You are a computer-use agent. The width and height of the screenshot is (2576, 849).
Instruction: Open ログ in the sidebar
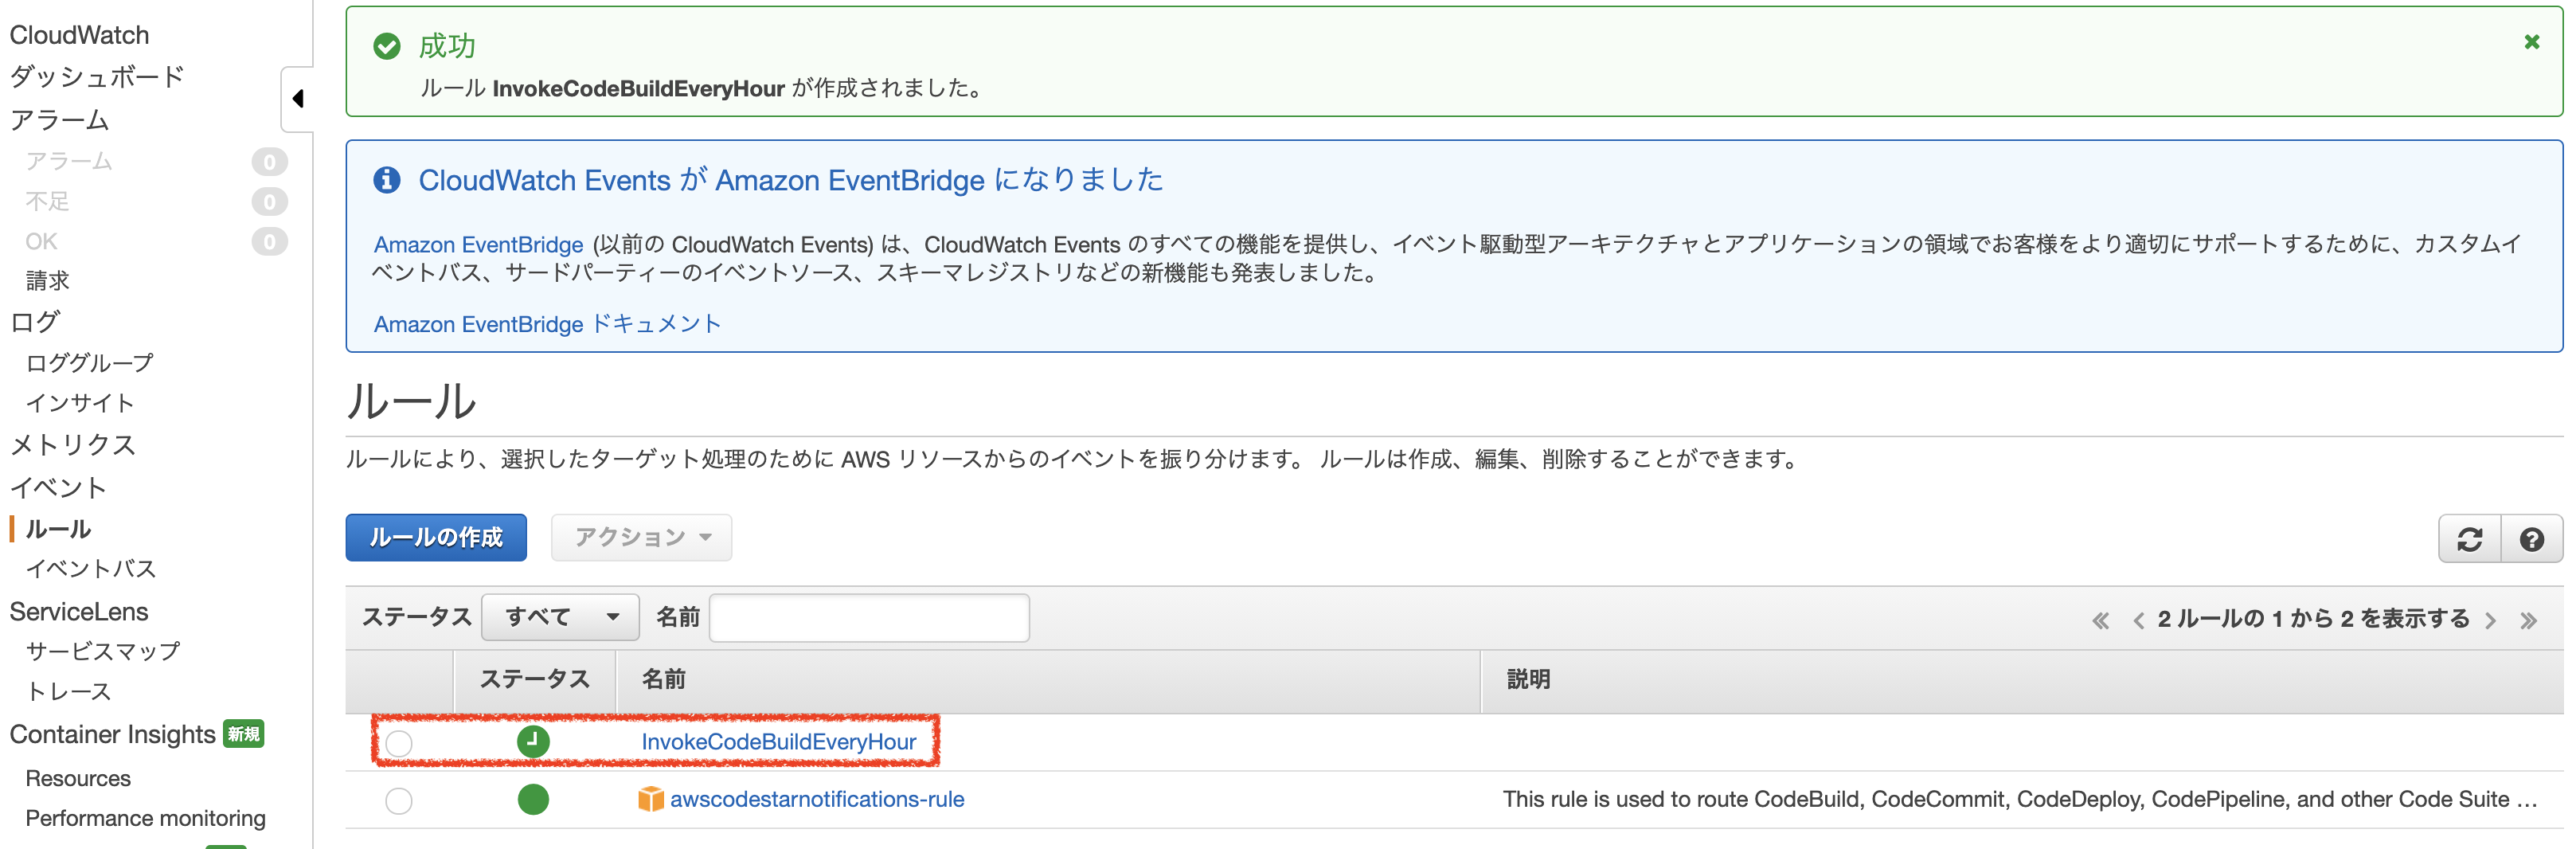[x=35, y=322]
